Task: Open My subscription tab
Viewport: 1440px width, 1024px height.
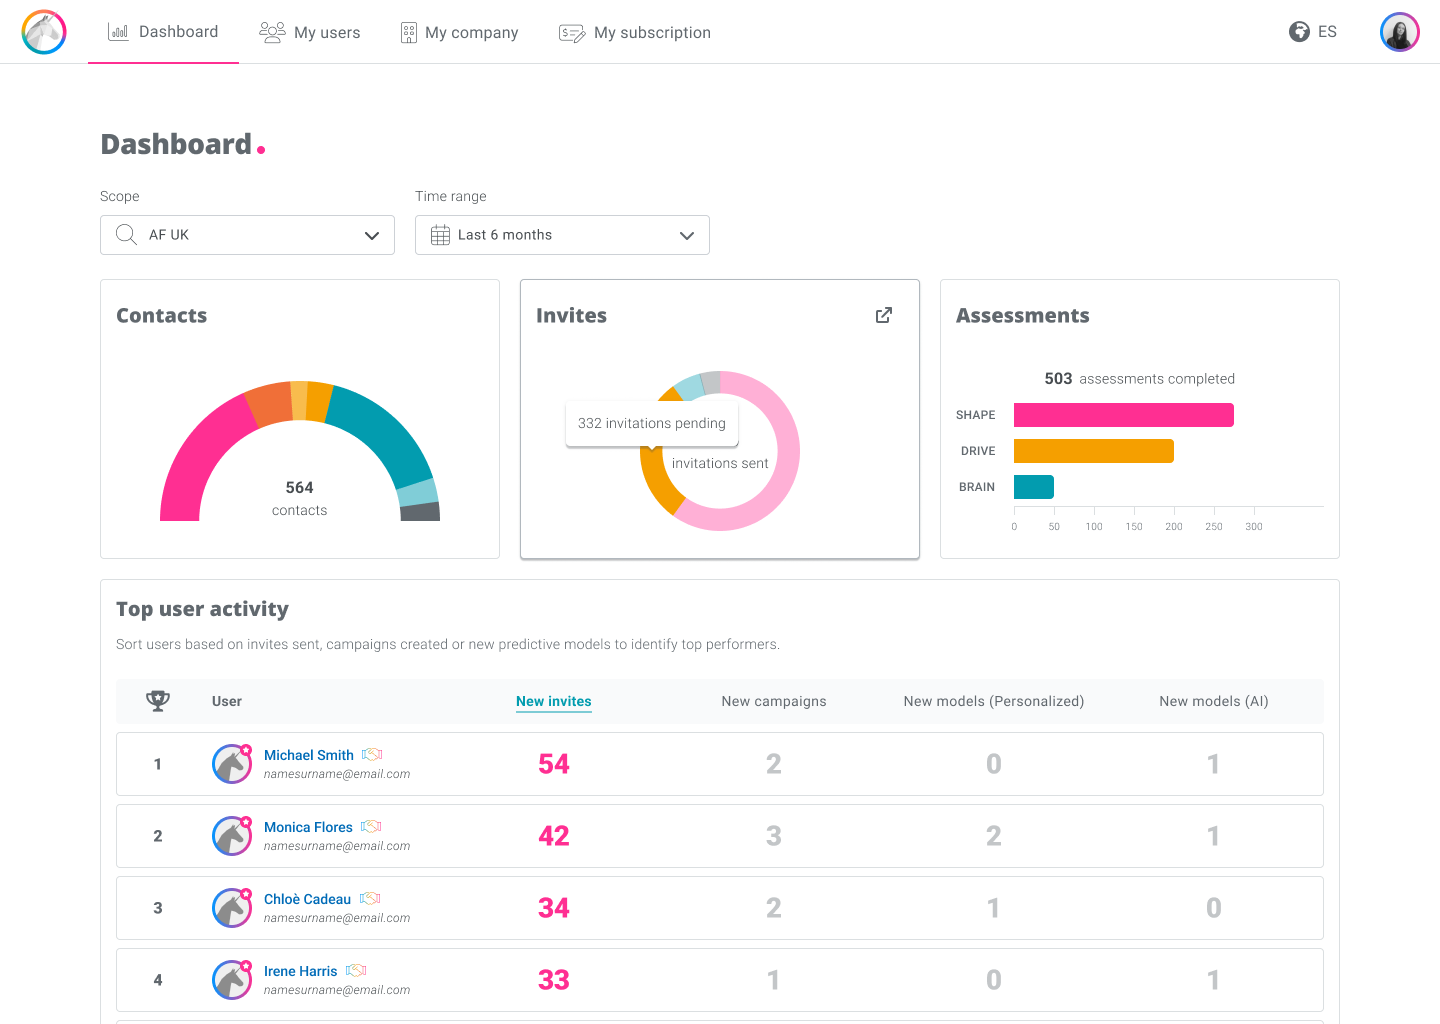Action: coord(635,32)
